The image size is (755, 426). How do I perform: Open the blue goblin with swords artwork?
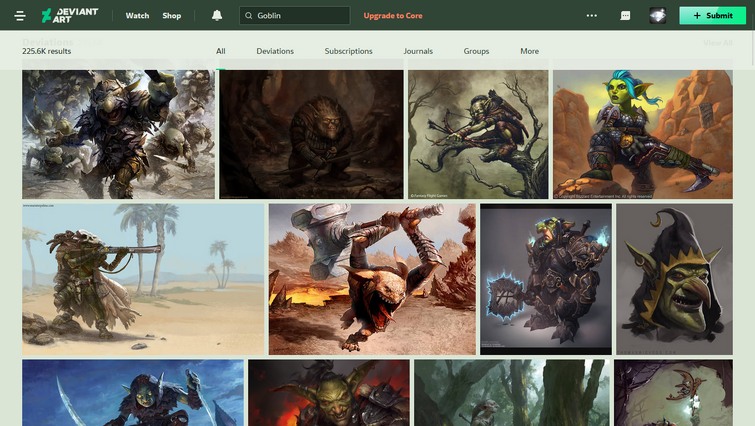tap(133, 393)
